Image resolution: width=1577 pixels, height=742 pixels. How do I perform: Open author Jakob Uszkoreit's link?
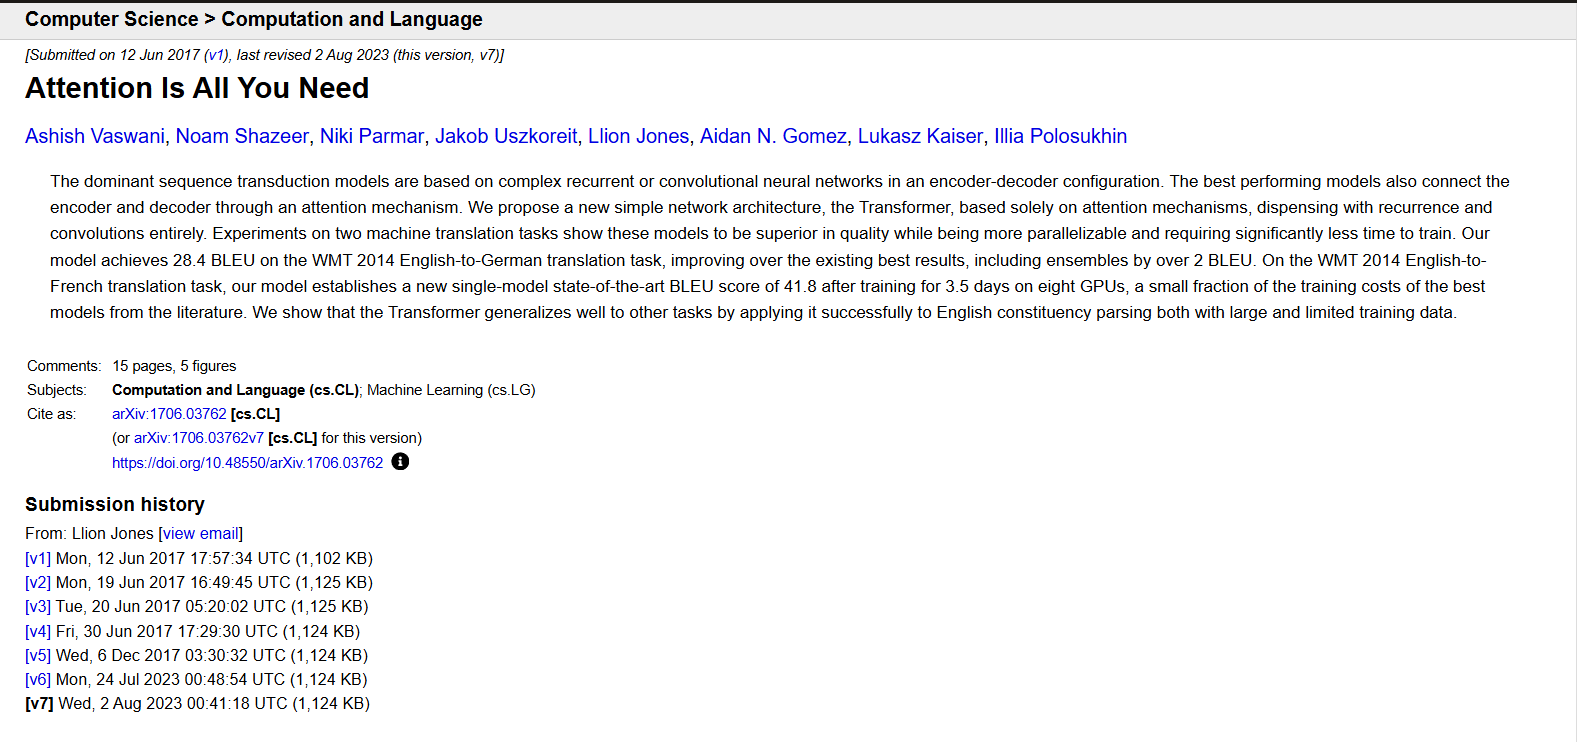(506, 136)
